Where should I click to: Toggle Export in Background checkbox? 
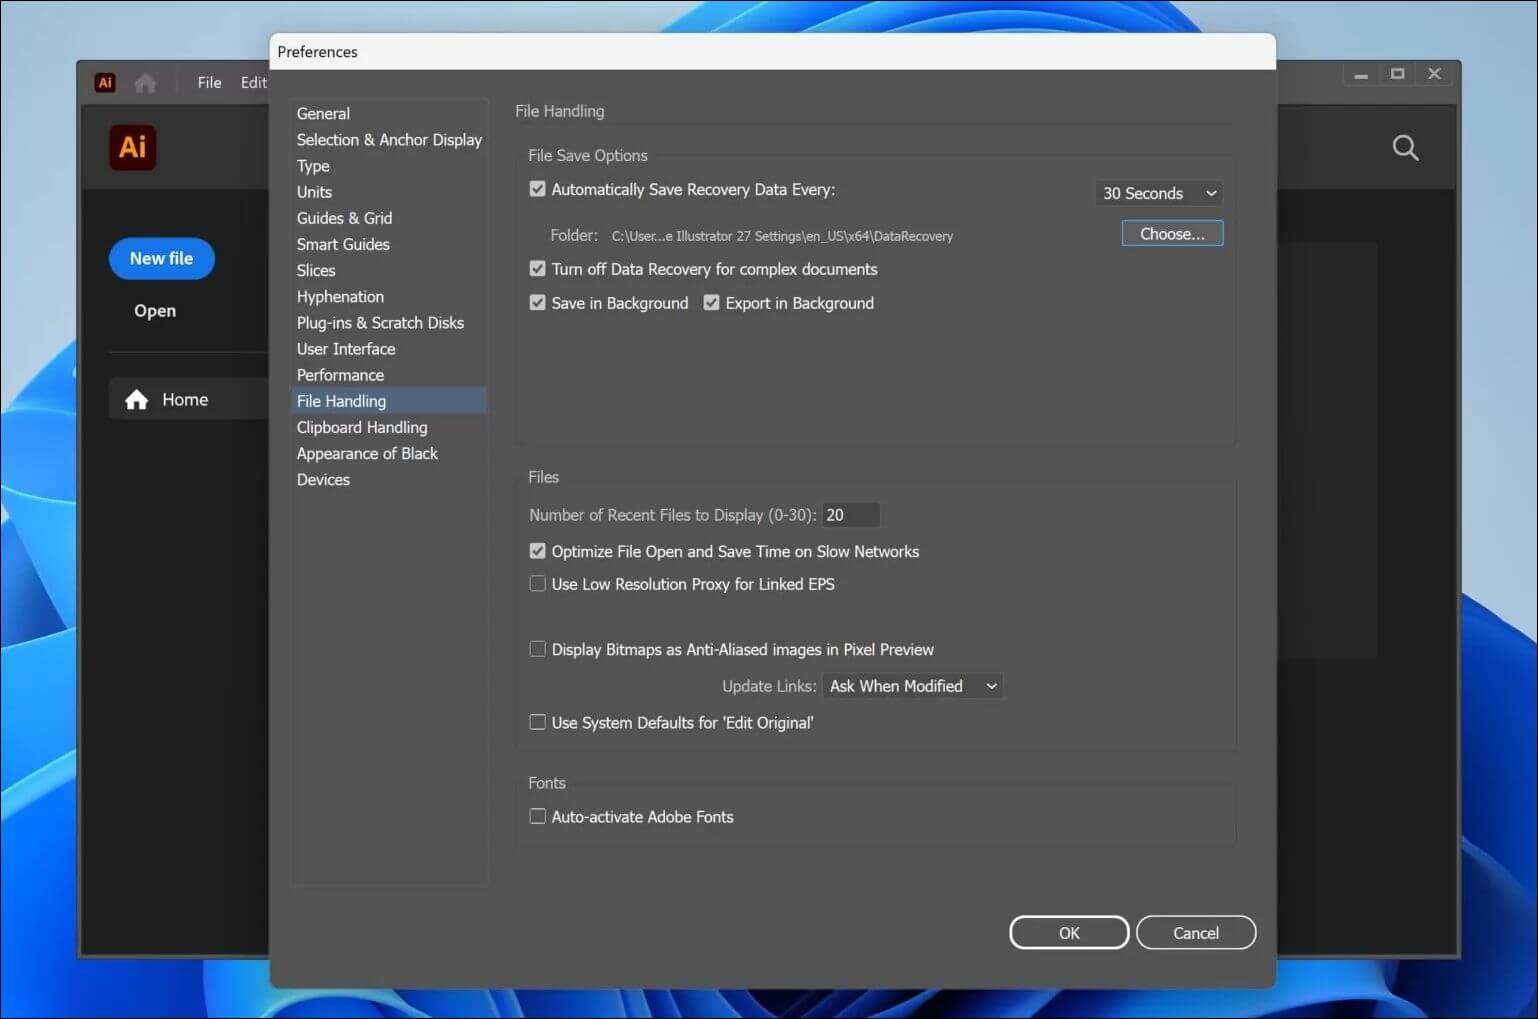click(711, 303)
